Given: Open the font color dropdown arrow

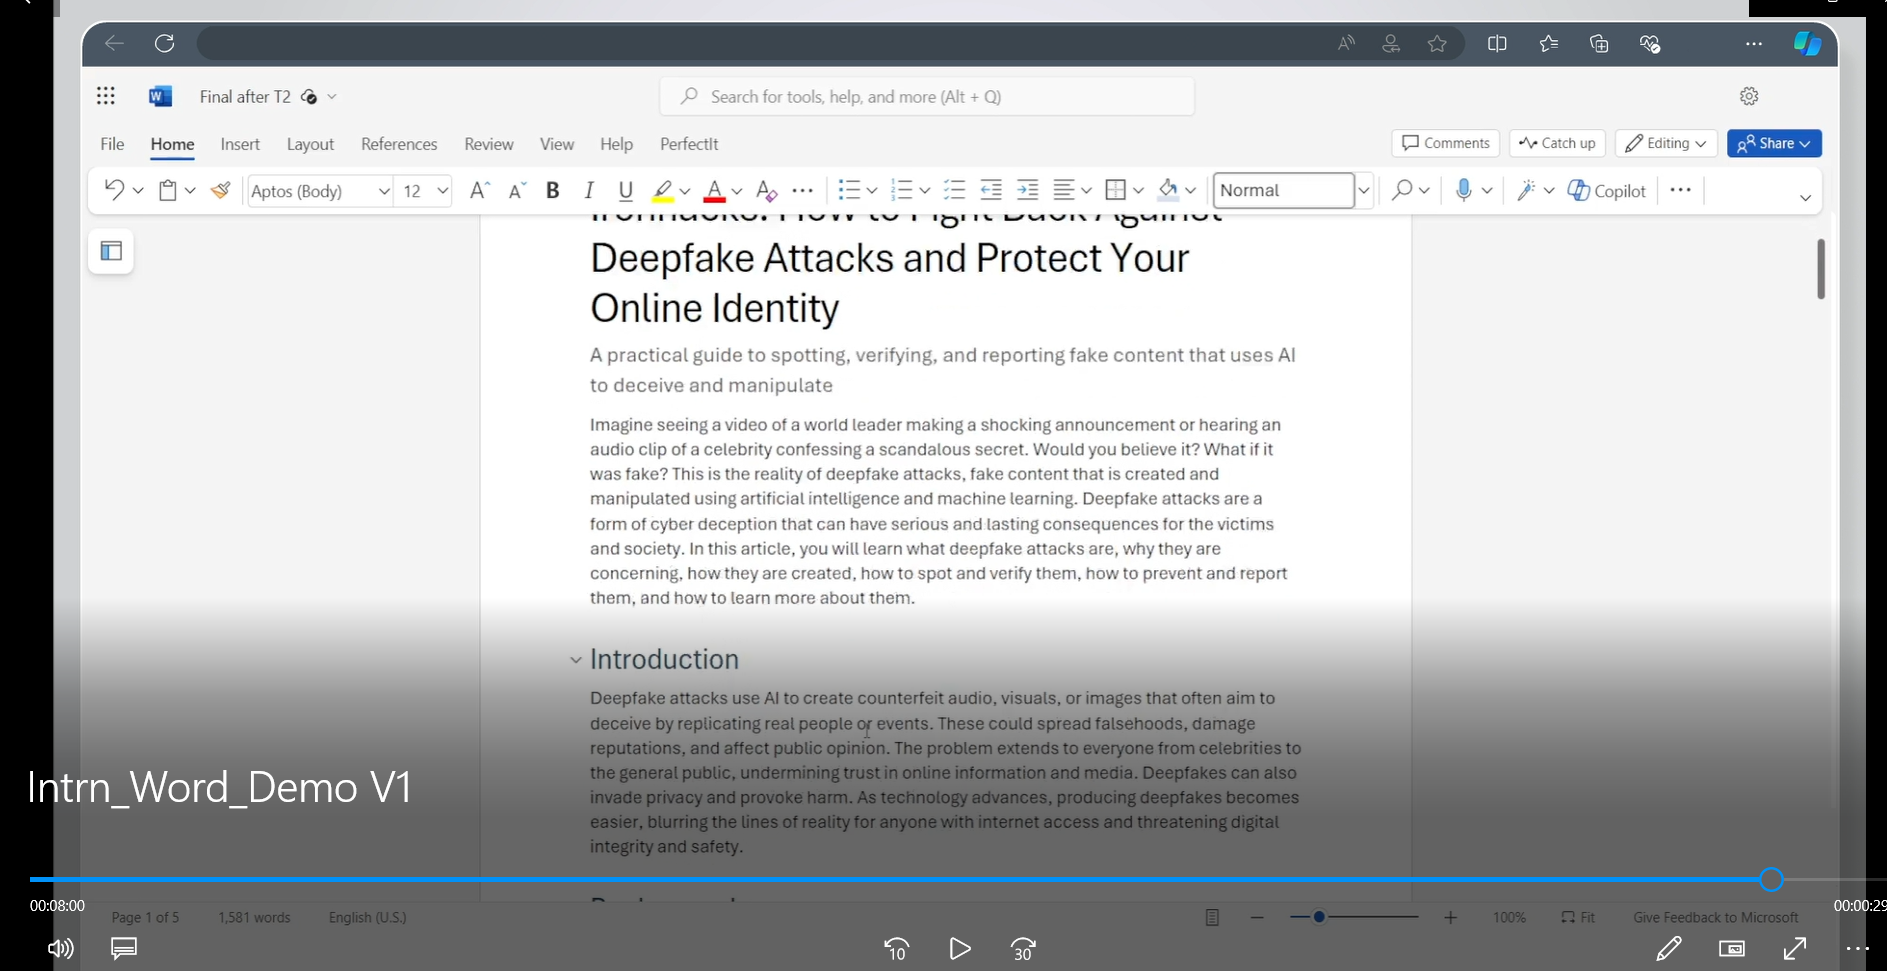Looking at the screenshot, I should pyautogui.click(x=737, y=190).
